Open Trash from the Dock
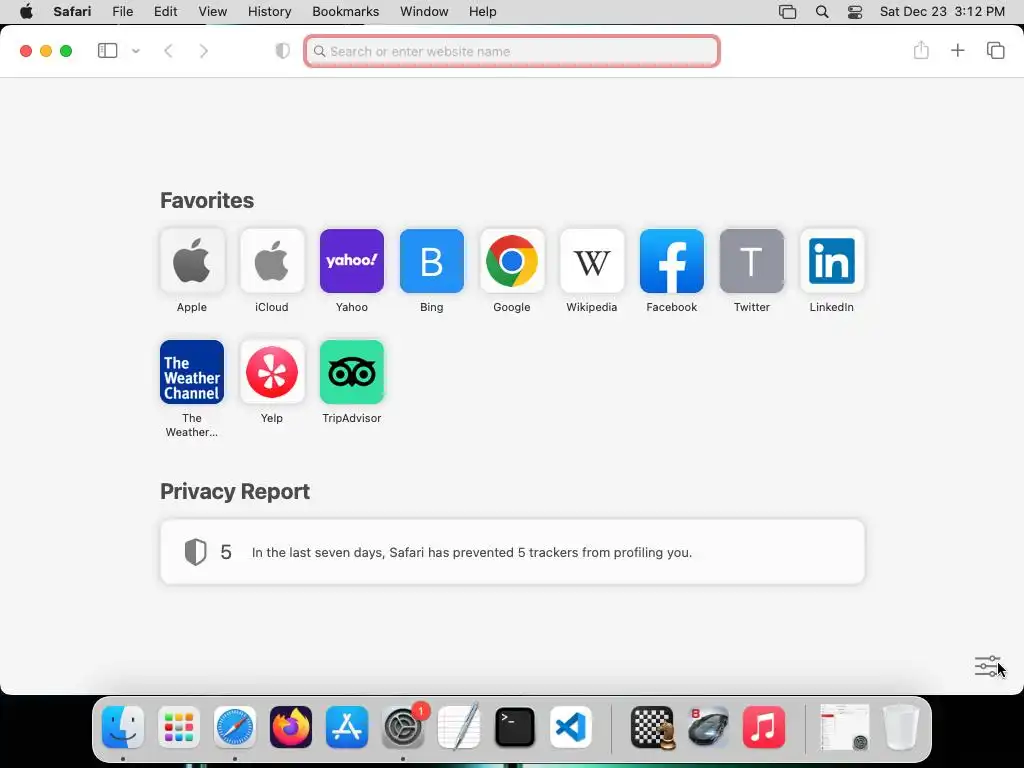The width and height of the screenshot is (1024, 768). 901,727
